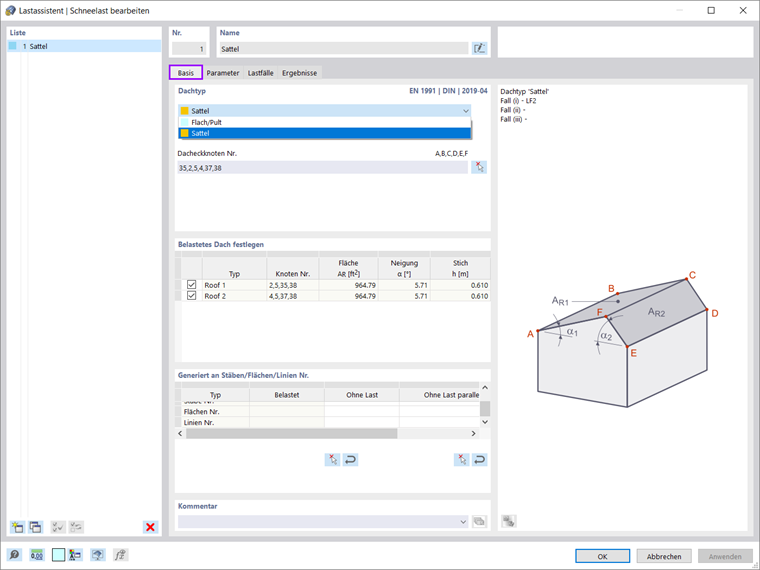This screenshot has width=760, height=570.
Task: Click the Nr. field showing 1
Action: (189, 48)
